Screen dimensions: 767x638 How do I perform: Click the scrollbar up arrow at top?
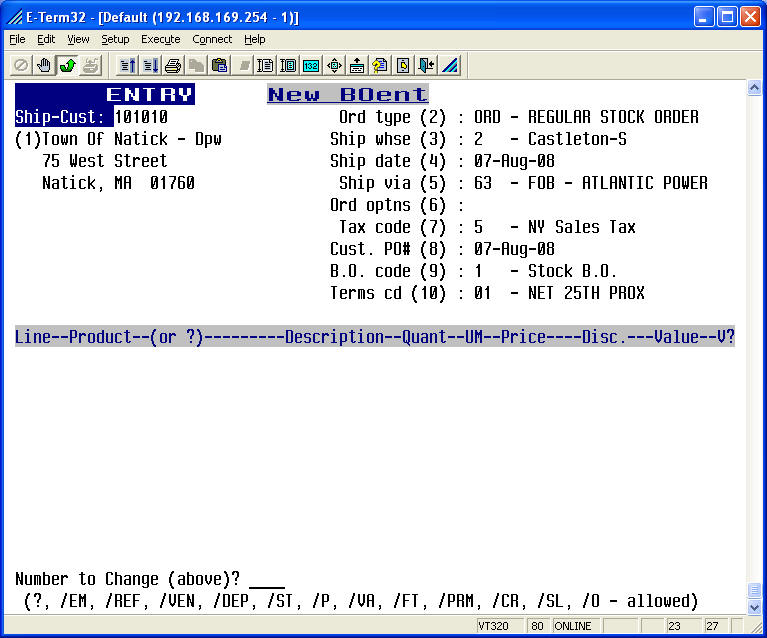point(754,88)
